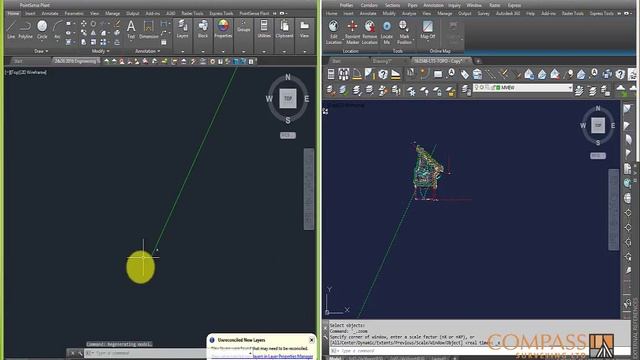Viewport: 640px width, 360px height.
Task: Open the PointSense Plant ribbon tab
Action: click(254, 13)
